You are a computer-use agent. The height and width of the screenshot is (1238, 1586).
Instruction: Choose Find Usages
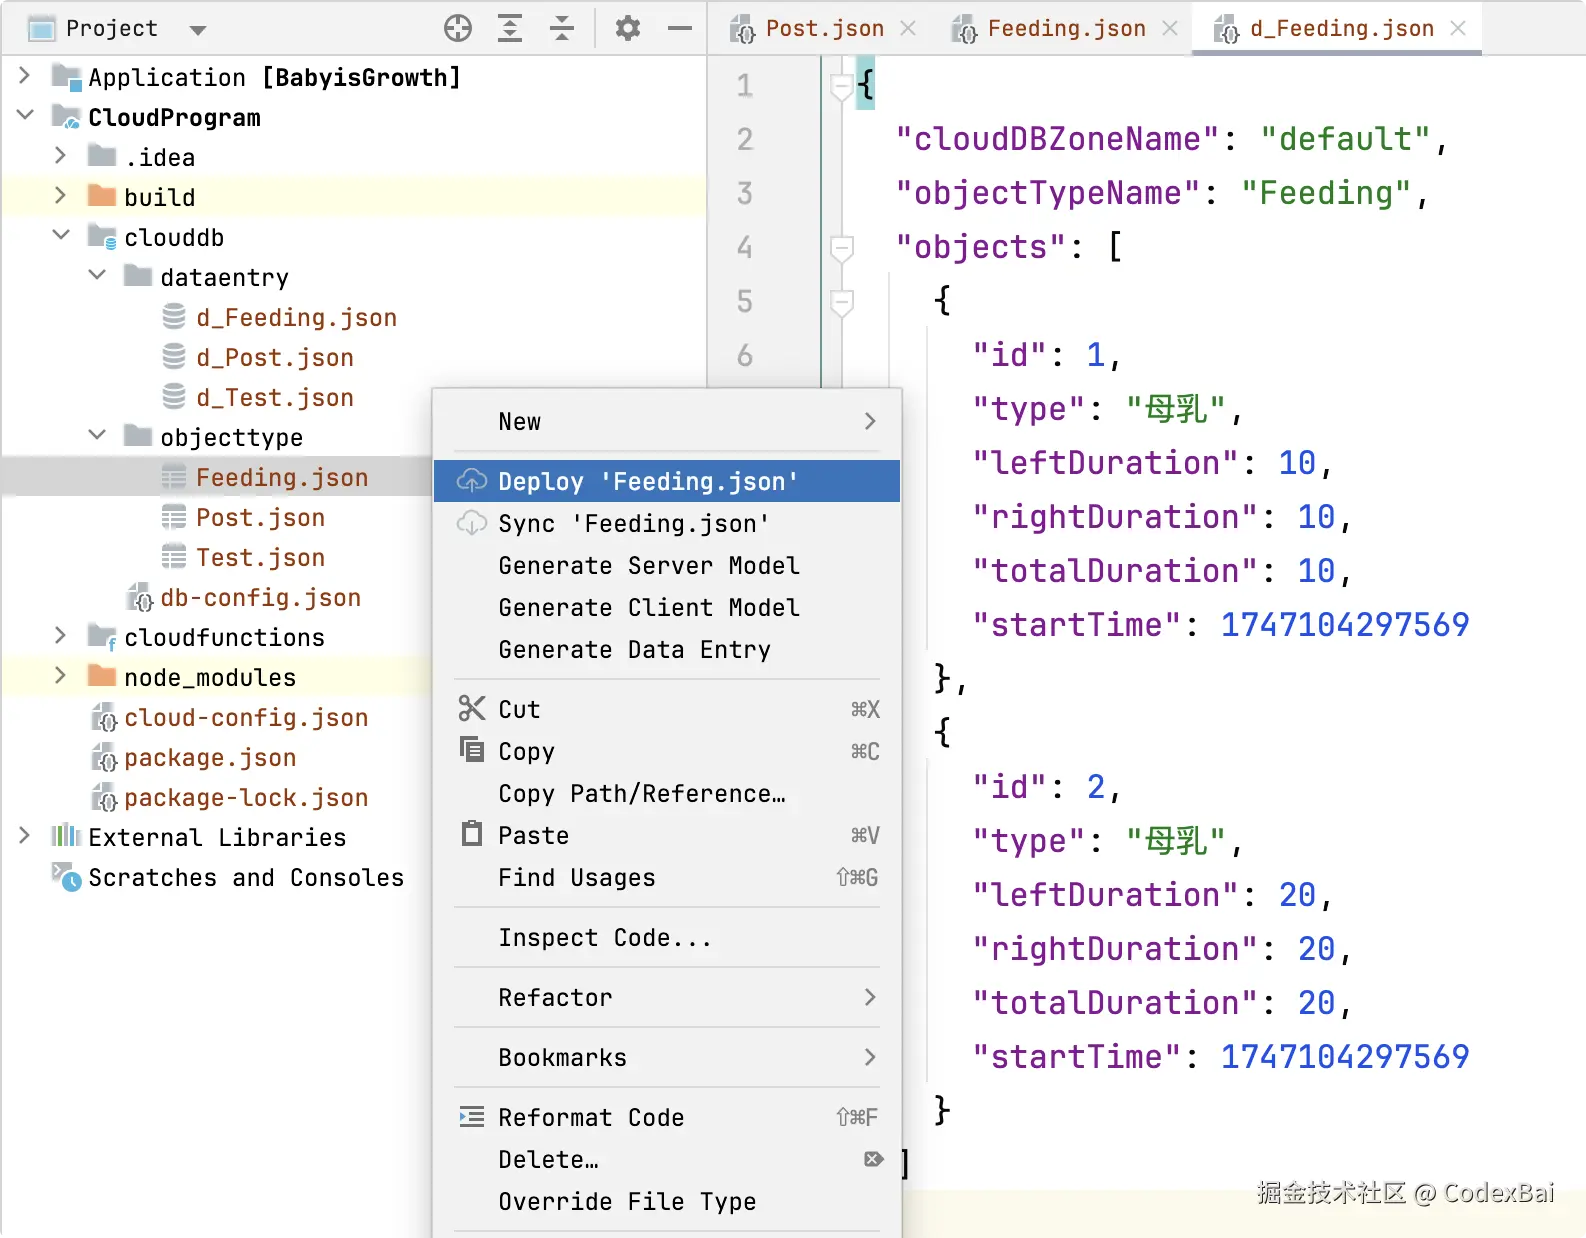point(667,877)
